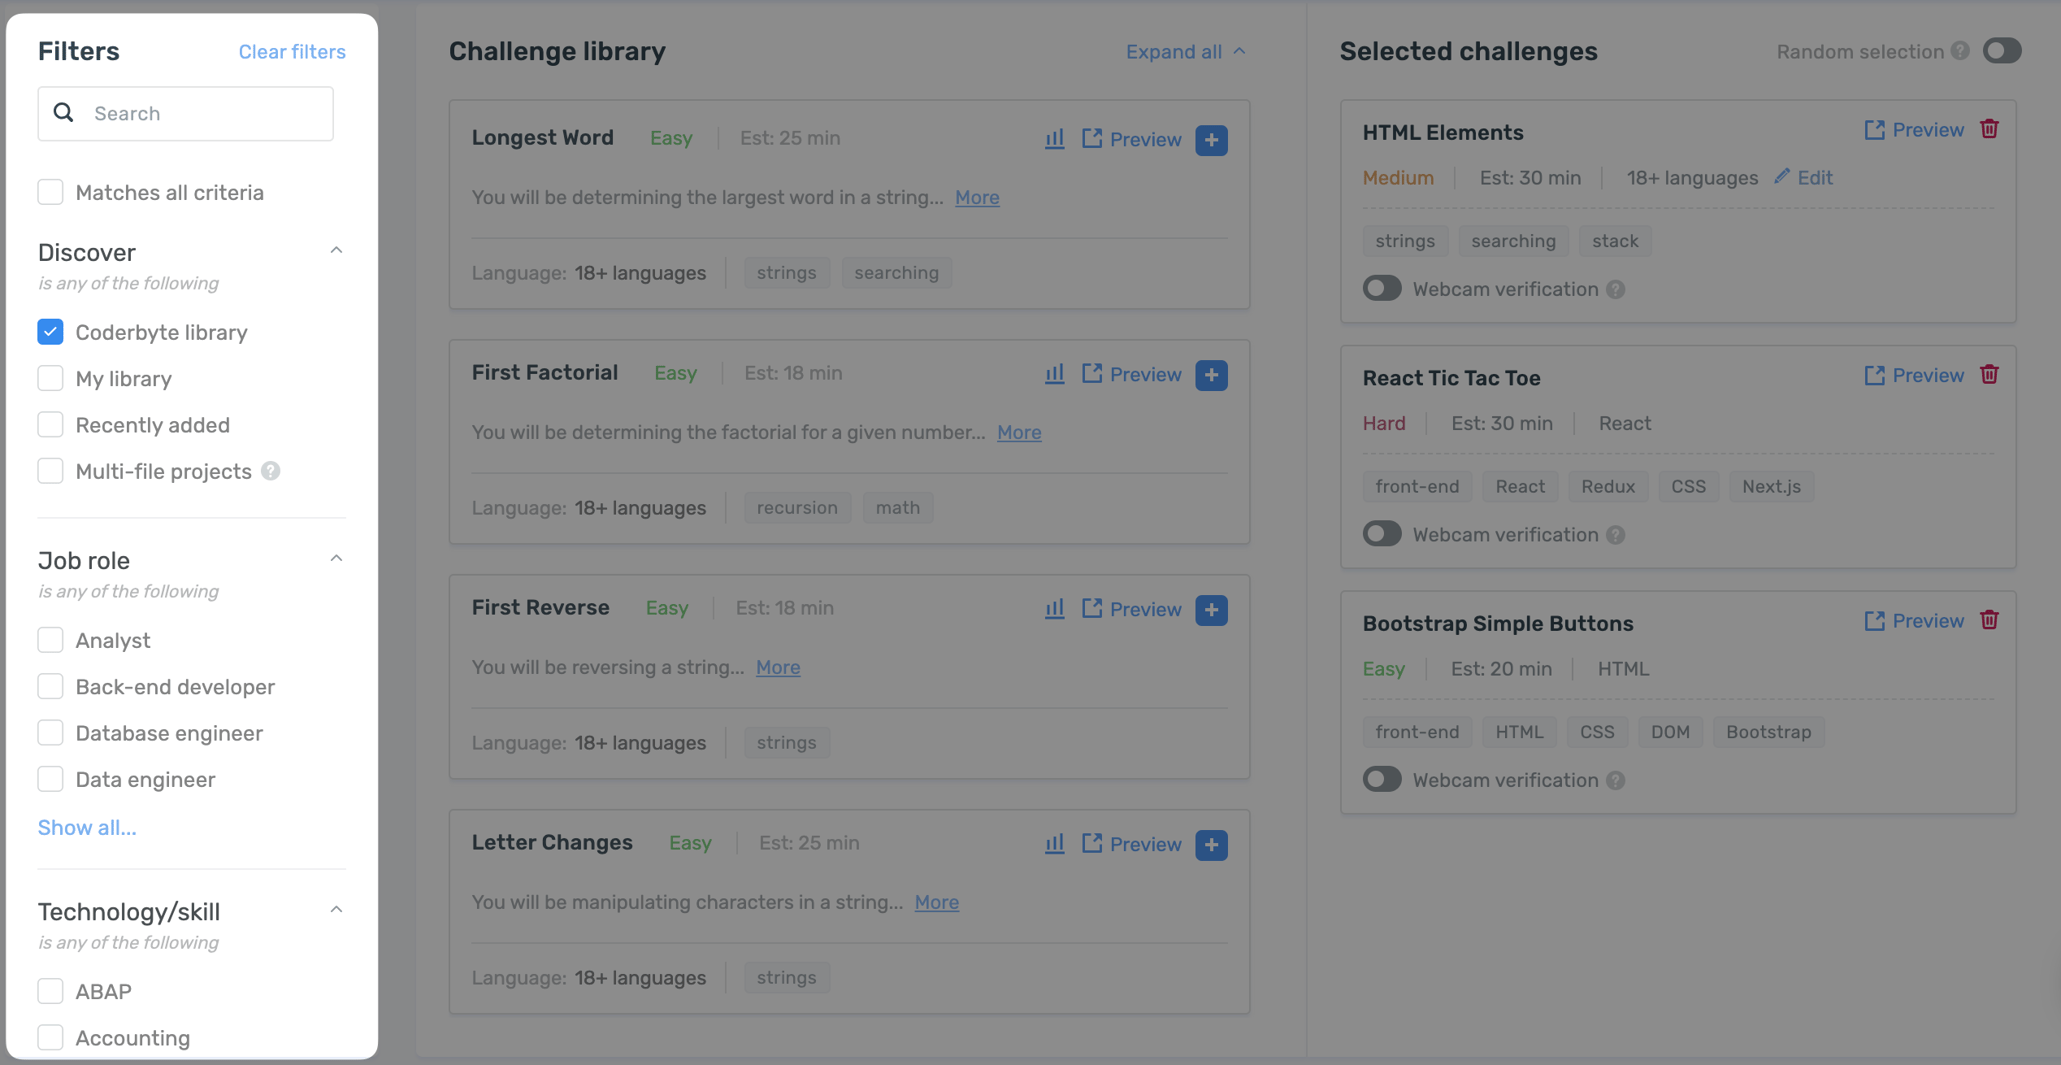The height and width of the screenshot is (1065, 2061).
Task: Open the More link for Longest Word
Action: click(x=976, y=198)
